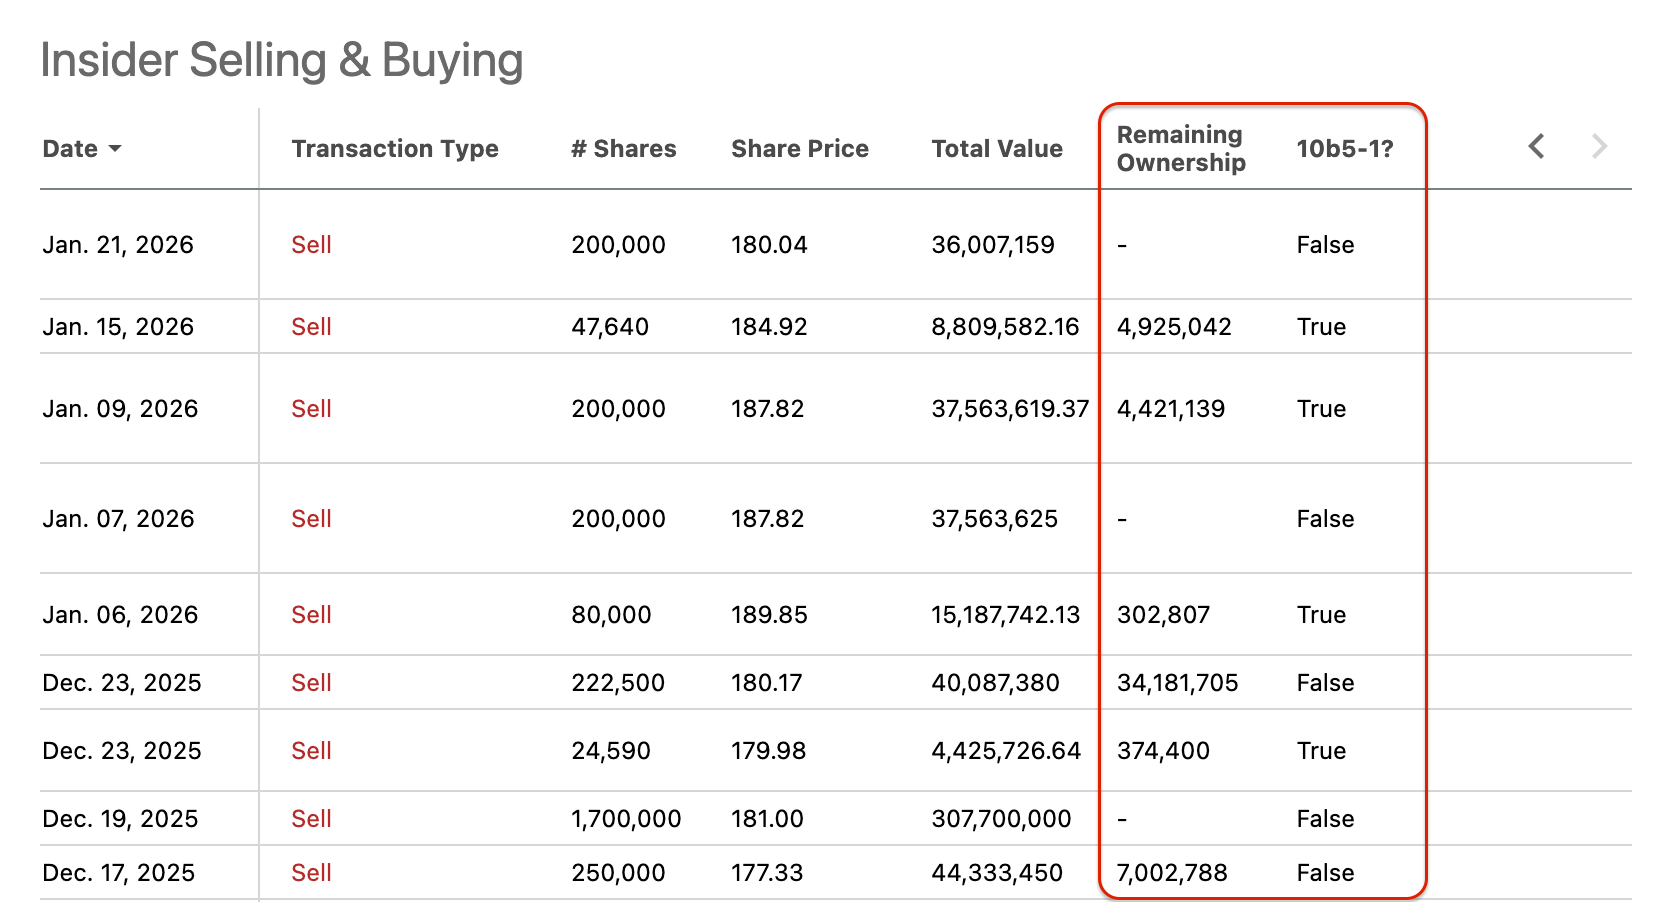1676x902 pixels.
Task: Select the Share Price column header
Action: click(x=799, y=149)
